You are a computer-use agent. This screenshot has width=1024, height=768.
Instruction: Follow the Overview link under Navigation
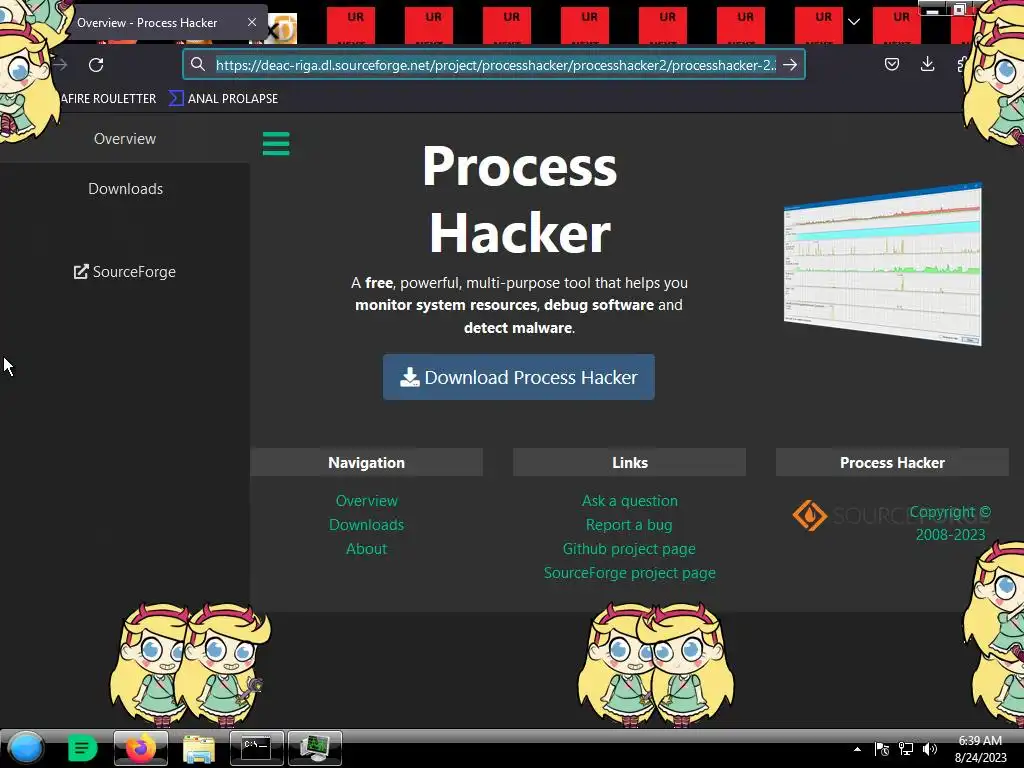(x=366, y=501)
